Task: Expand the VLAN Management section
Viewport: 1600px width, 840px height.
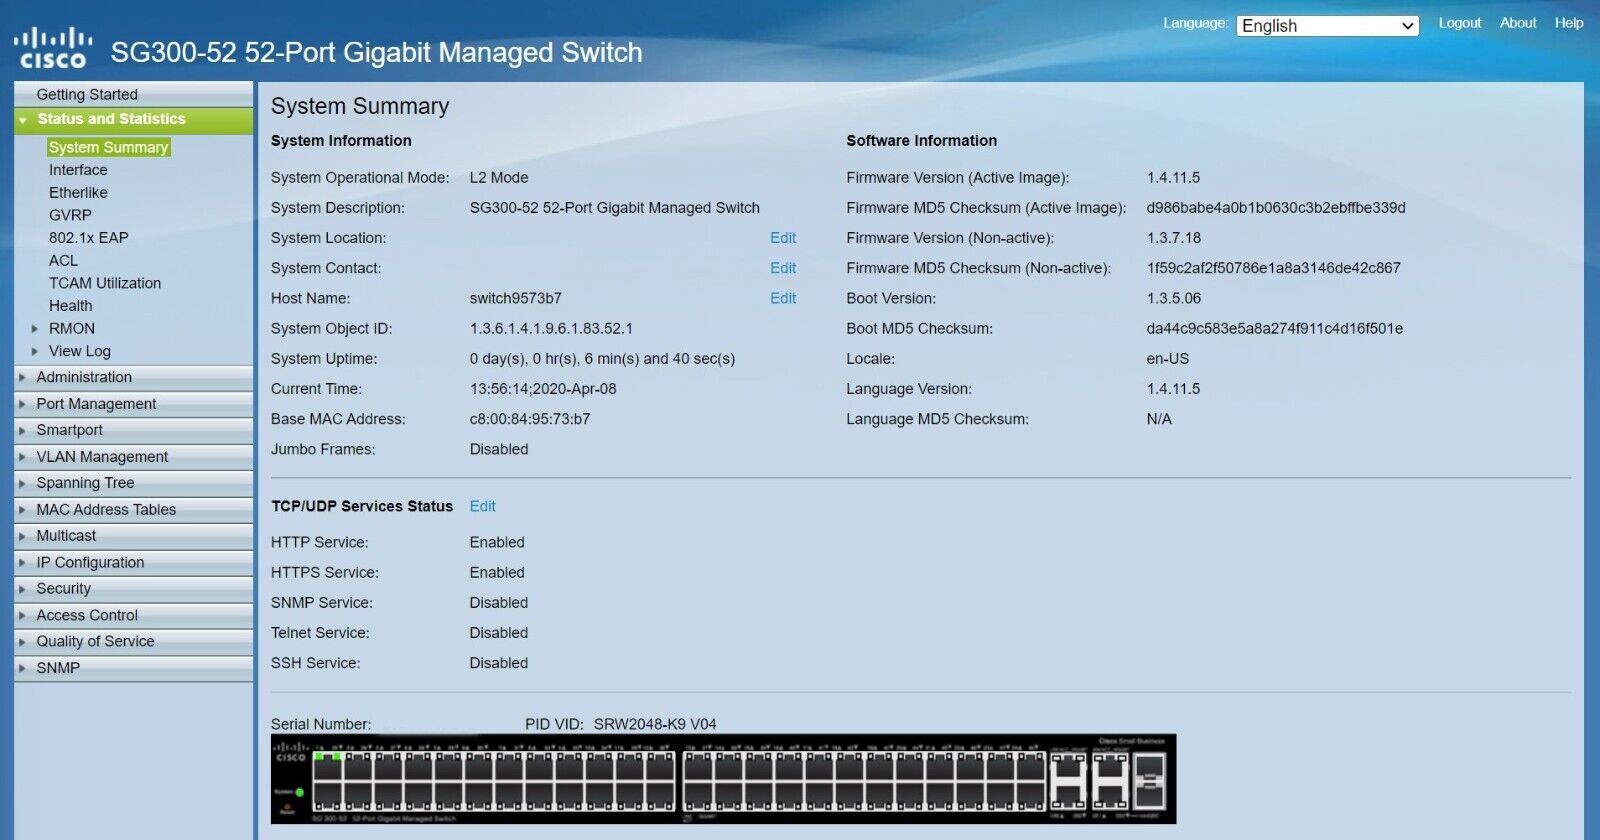Action: coord(102,457)
